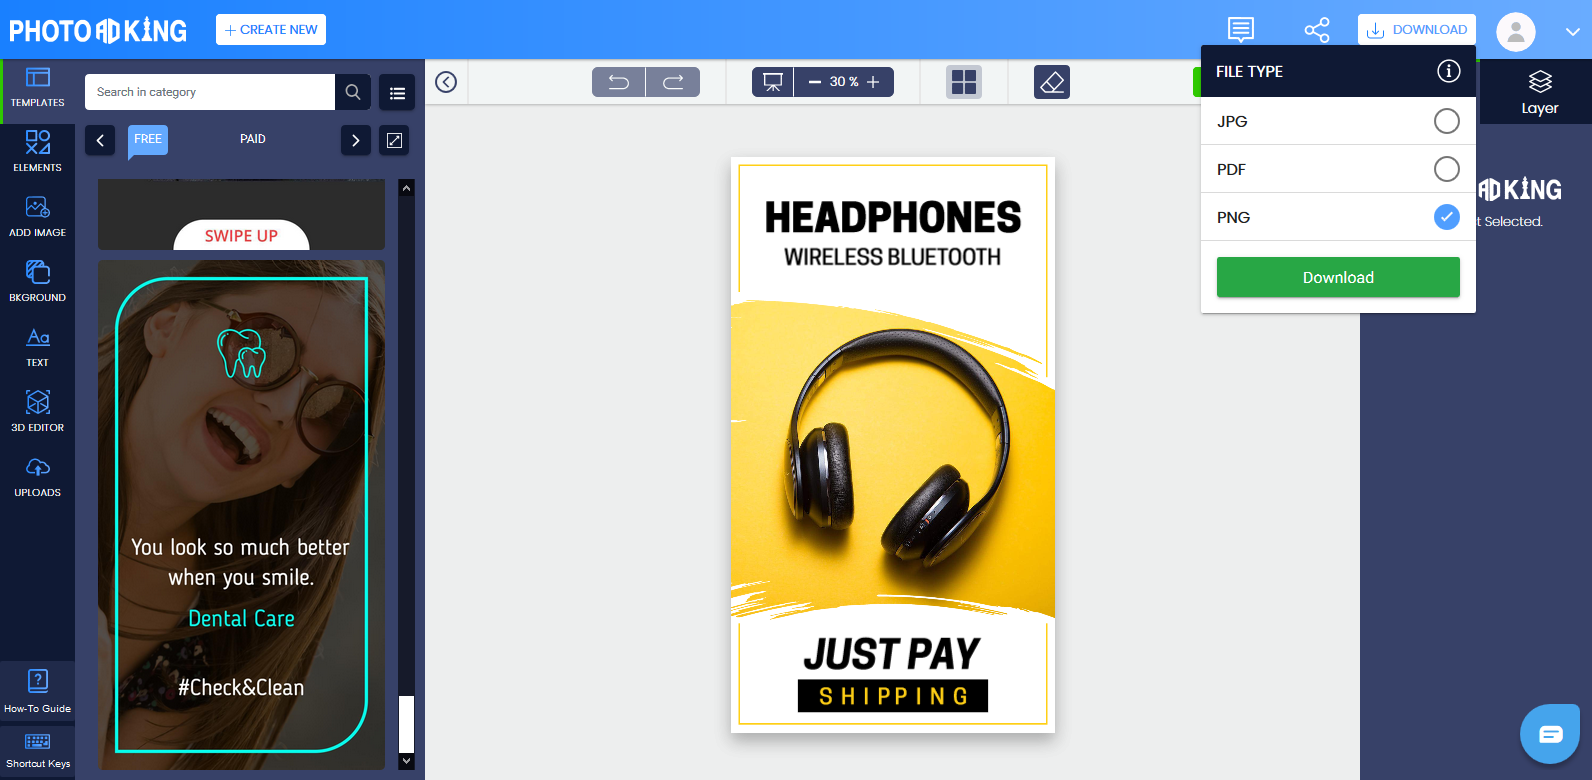Click the share icon in header
1592x780 pixels.
tap(1317, 30)
